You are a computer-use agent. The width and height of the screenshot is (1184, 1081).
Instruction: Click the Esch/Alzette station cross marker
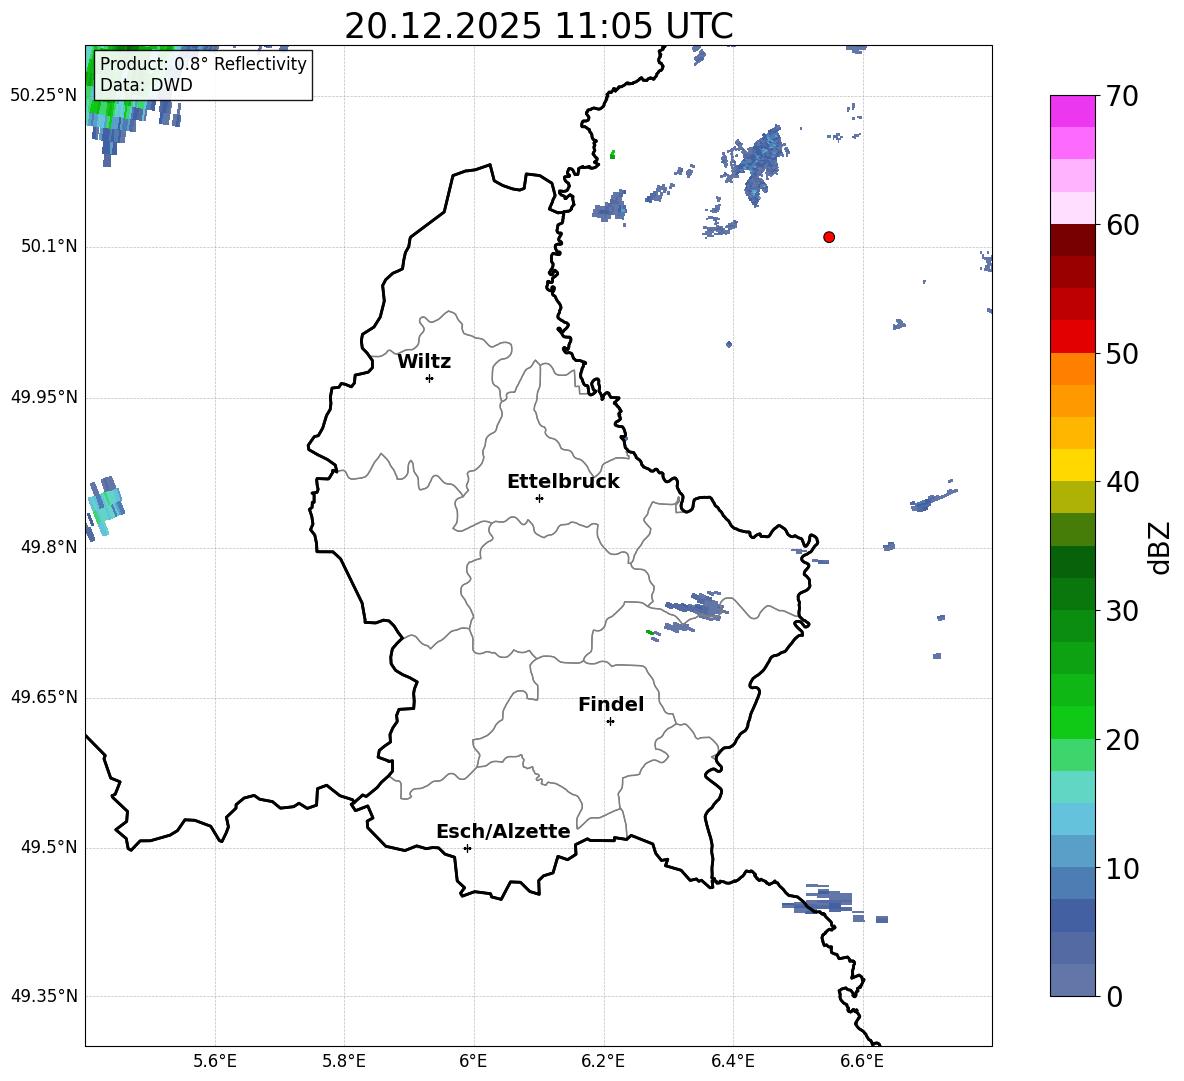[467, 848]
